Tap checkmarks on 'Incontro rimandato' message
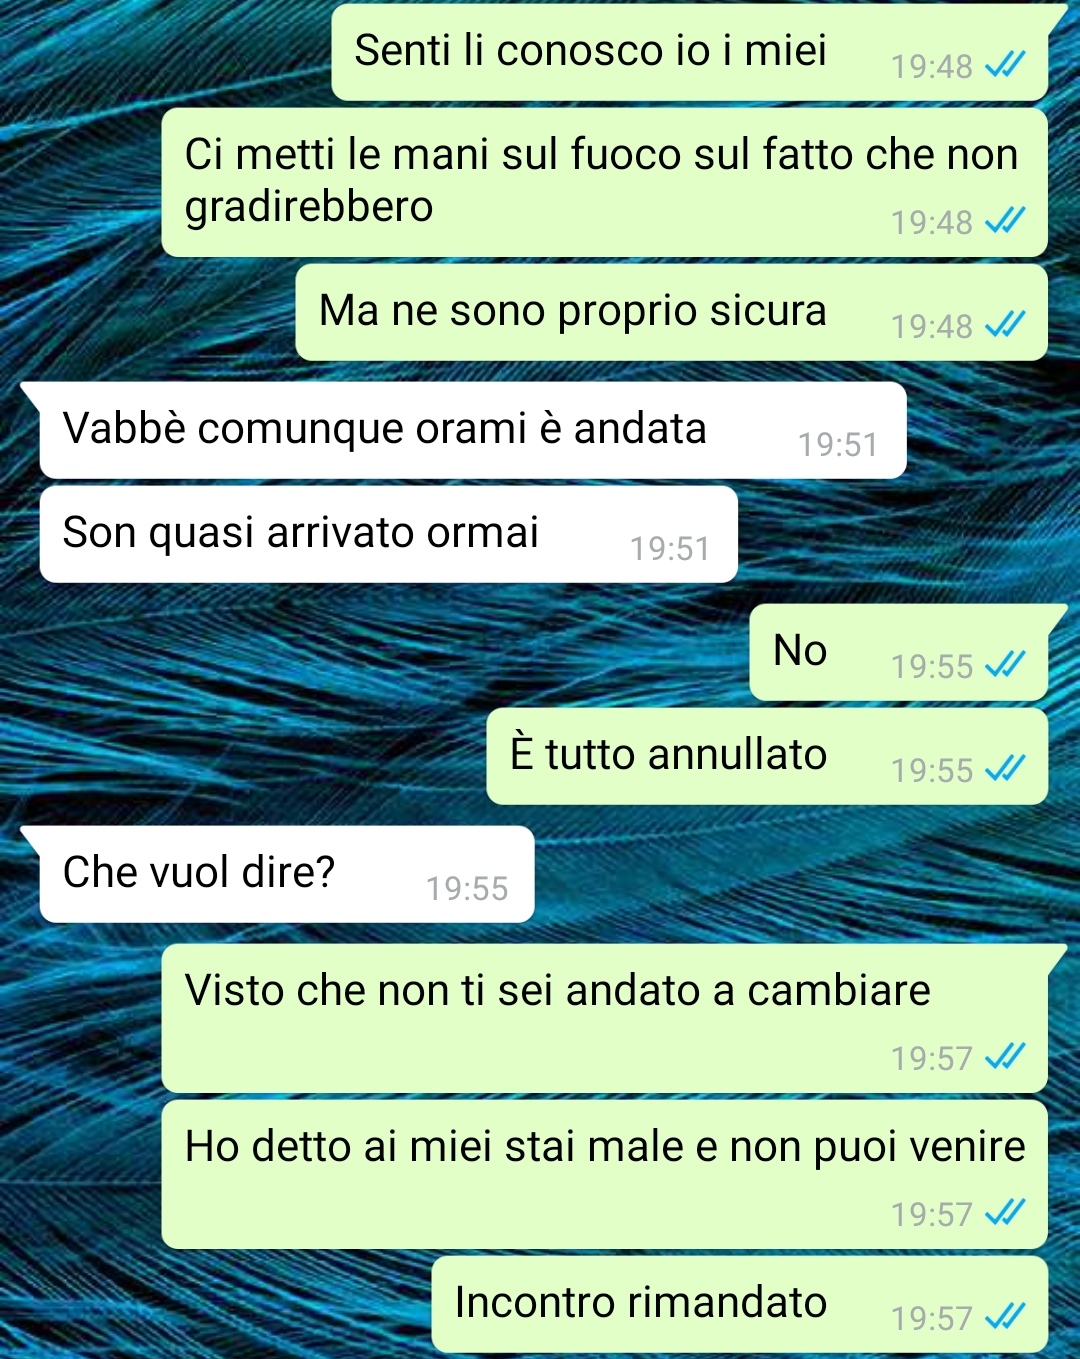Image resolution: width=1080 pixels, height=1359 pixels. (x=1005, y=1318)
